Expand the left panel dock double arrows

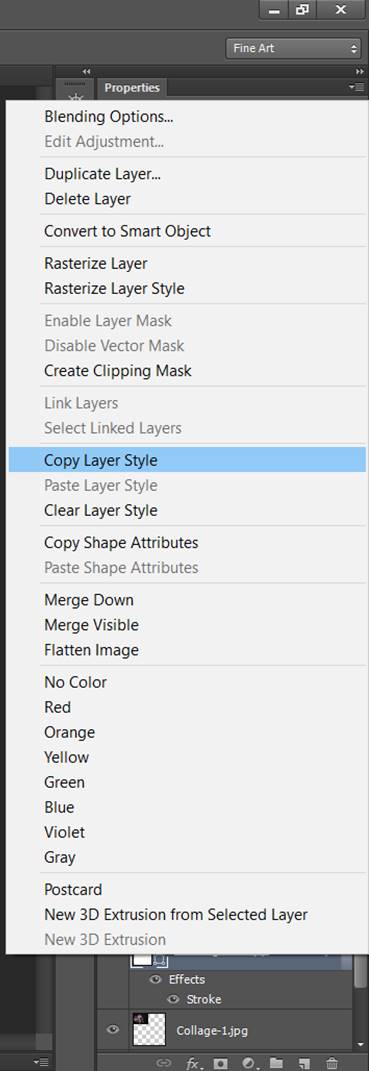[x=86, y=71]
